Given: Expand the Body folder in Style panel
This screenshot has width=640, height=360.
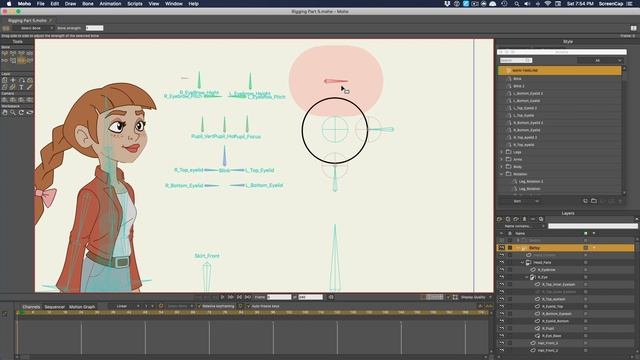Looking at the screenshot, I should pos(502,167).
